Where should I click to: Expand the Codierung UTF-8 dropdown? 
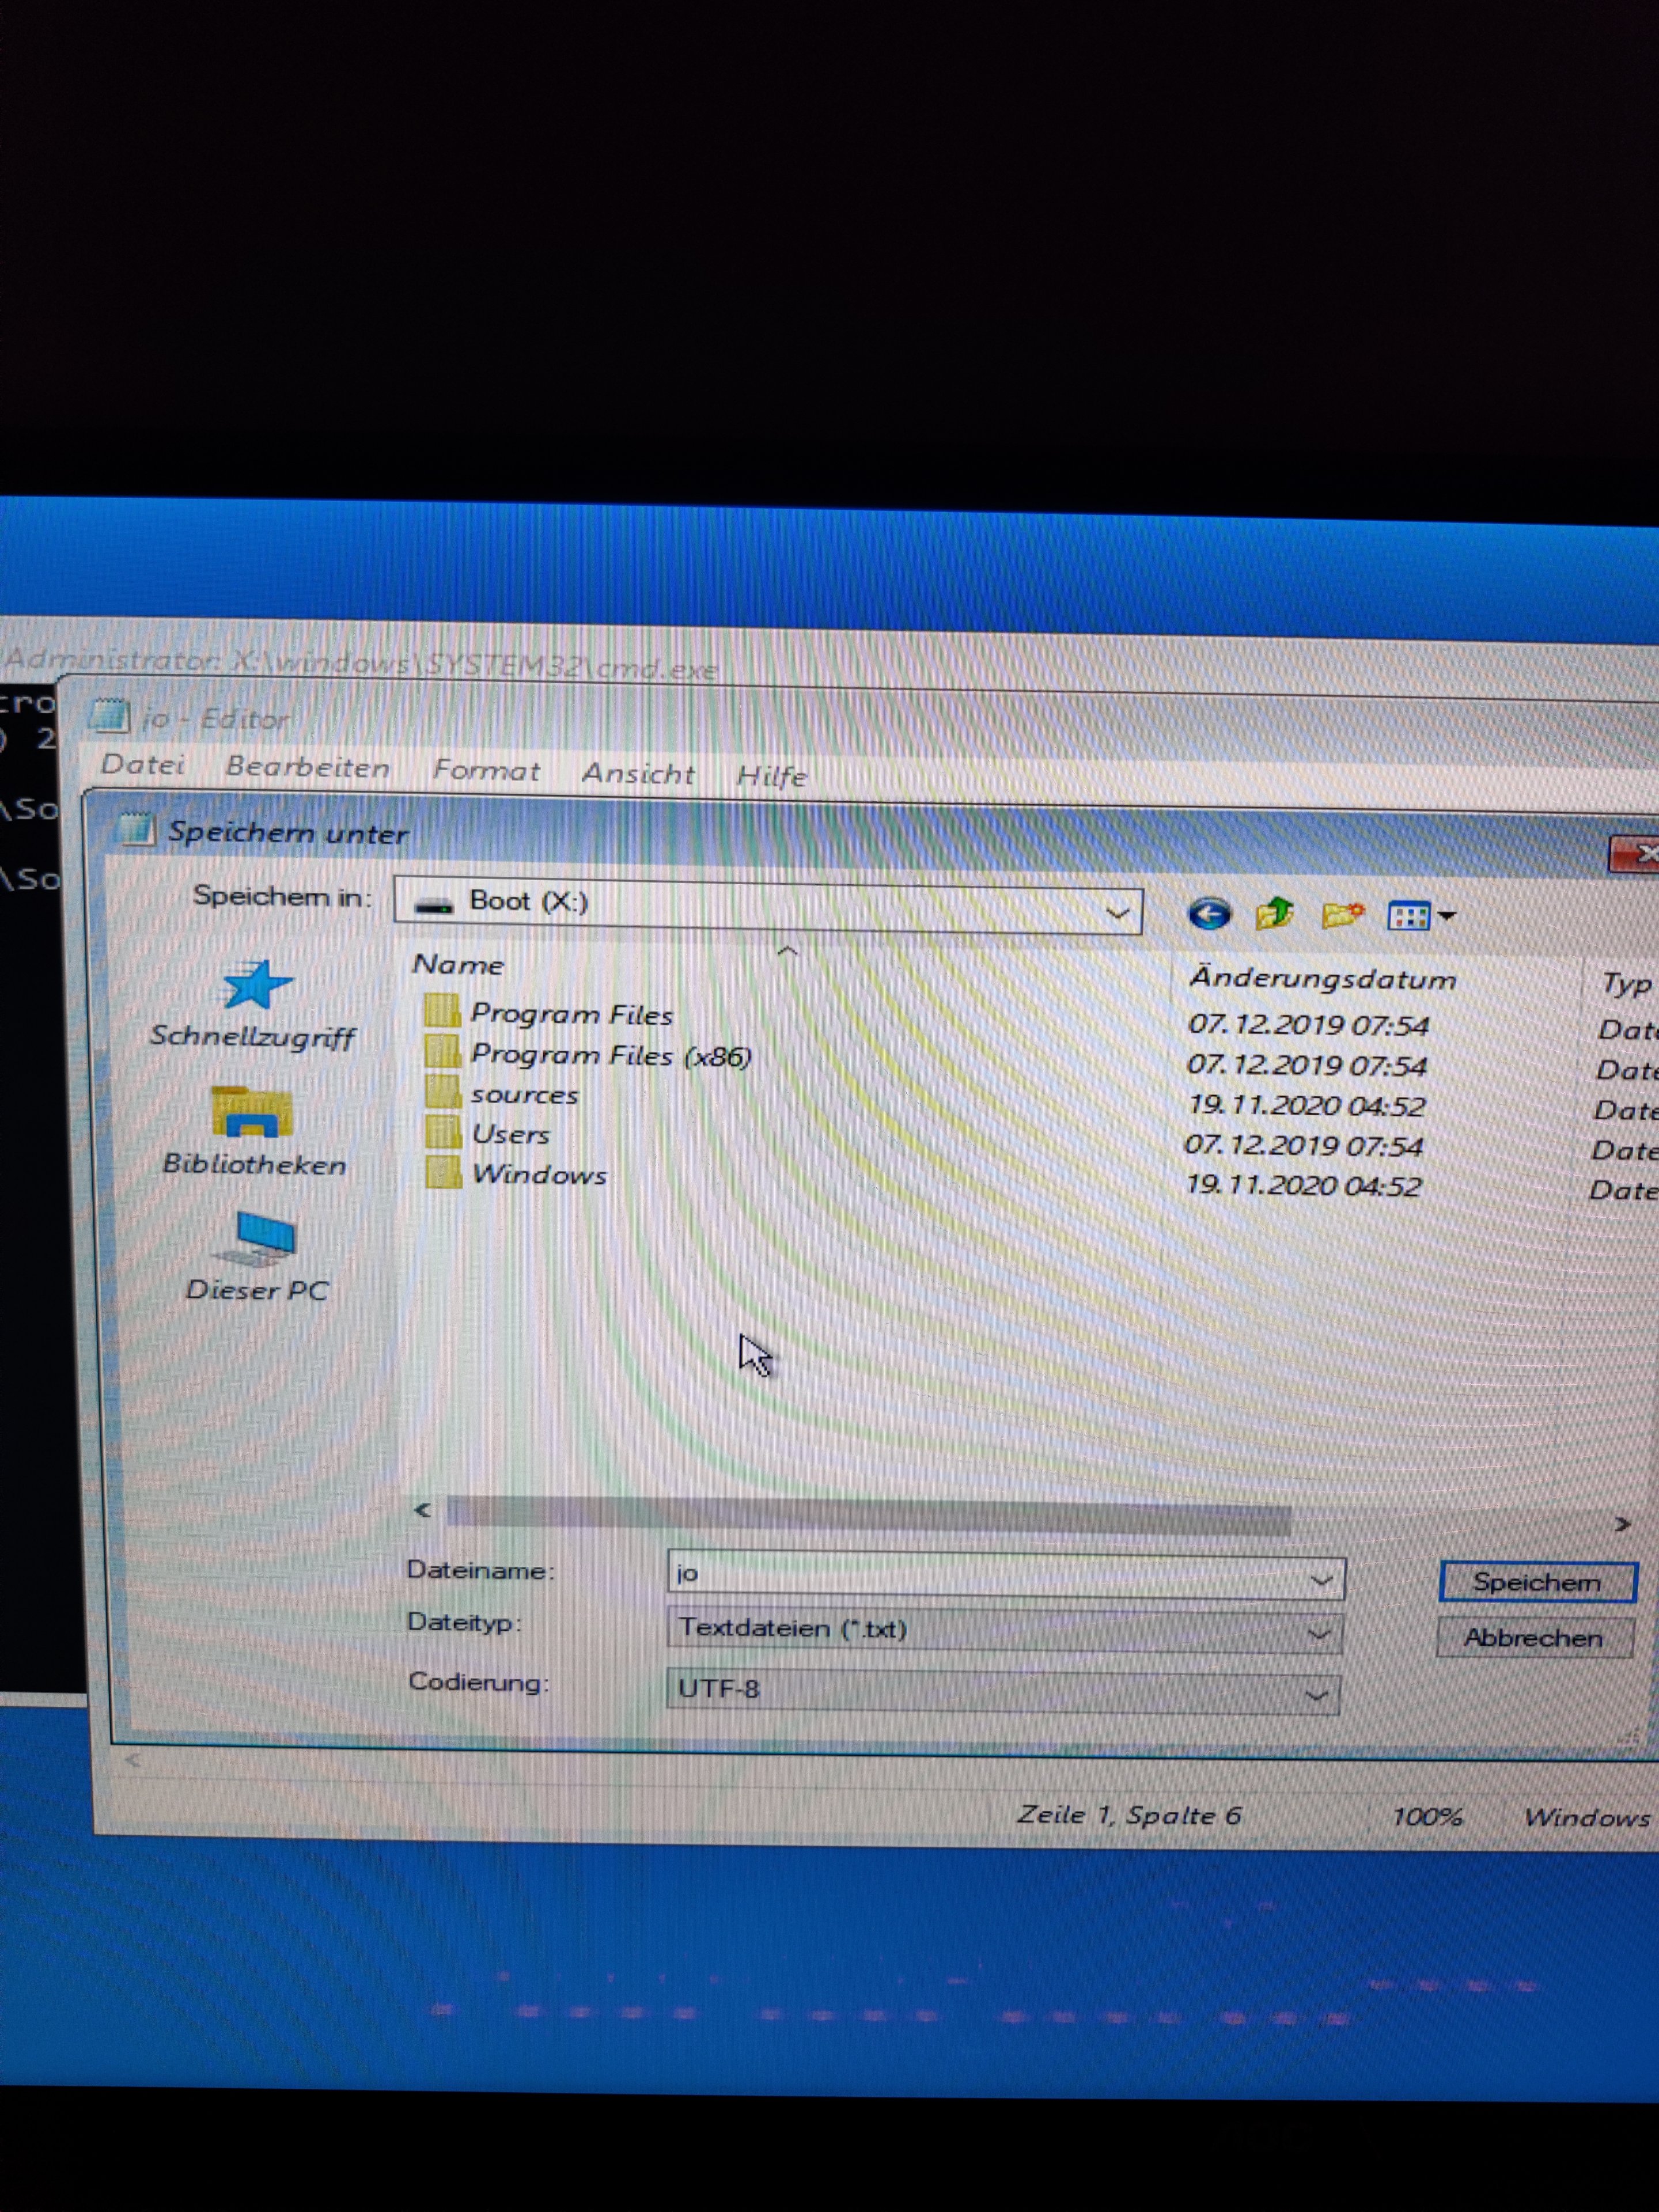click(x=1002, y=1691)
